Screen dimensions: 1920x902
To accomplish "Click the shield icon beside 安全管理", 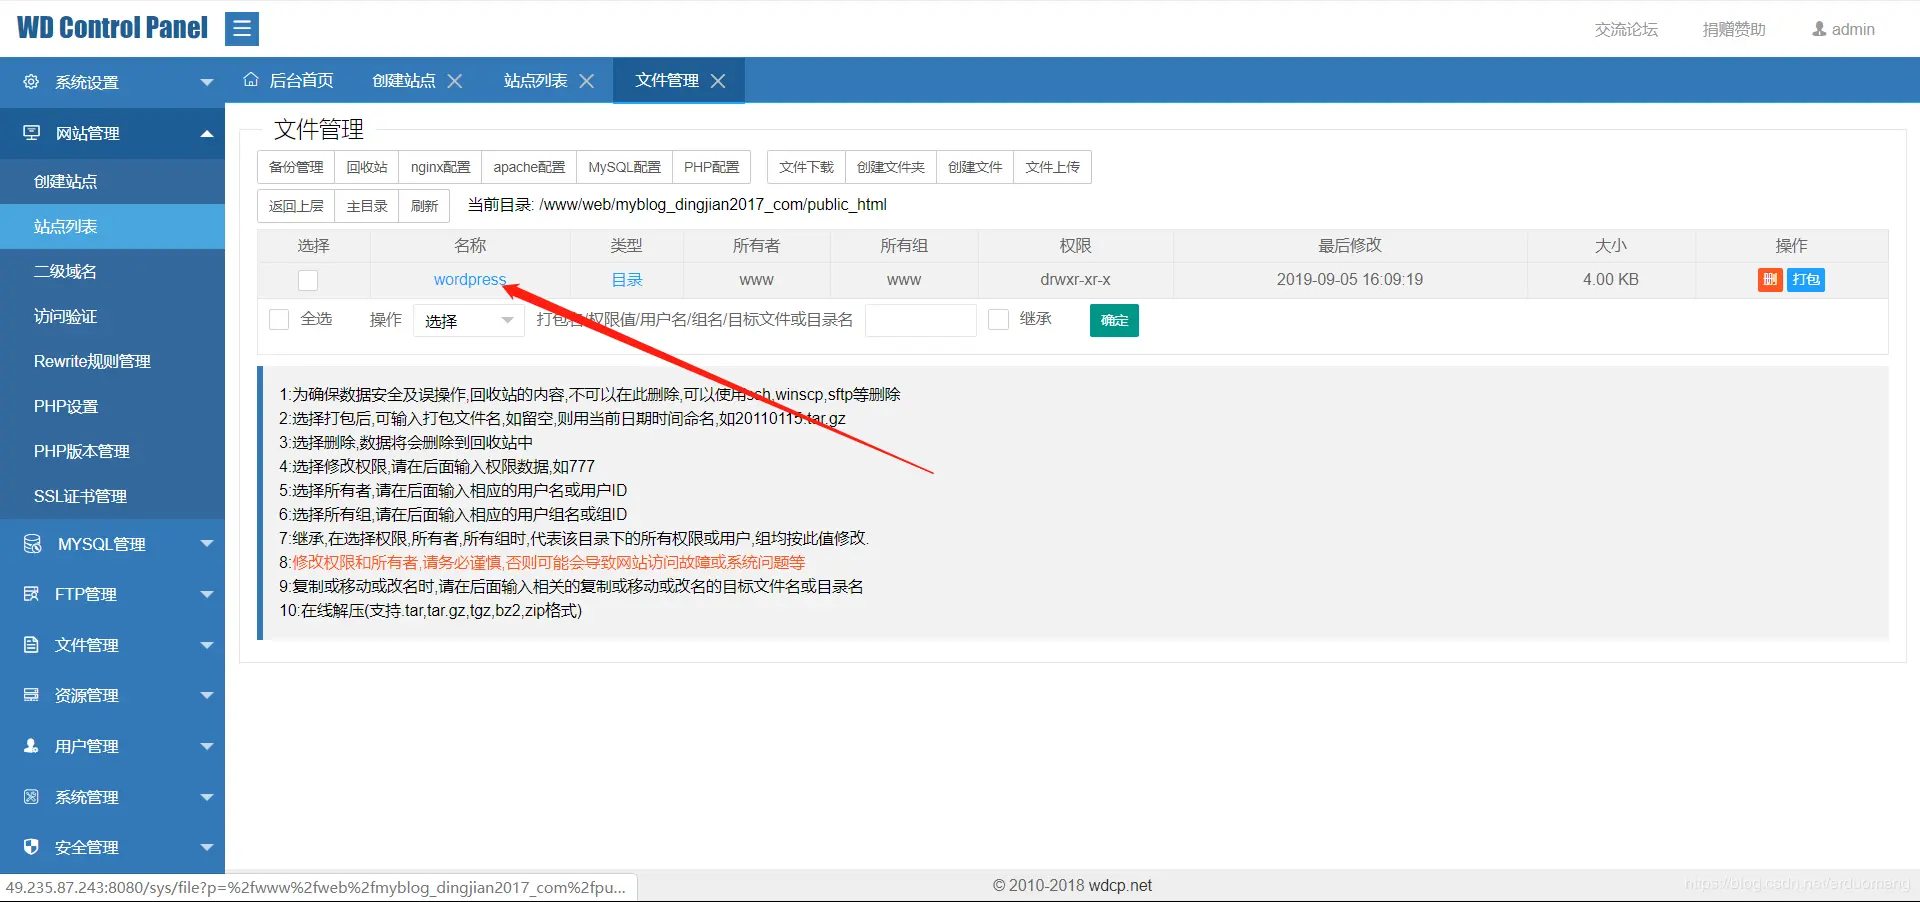I will tap(31, 847).
